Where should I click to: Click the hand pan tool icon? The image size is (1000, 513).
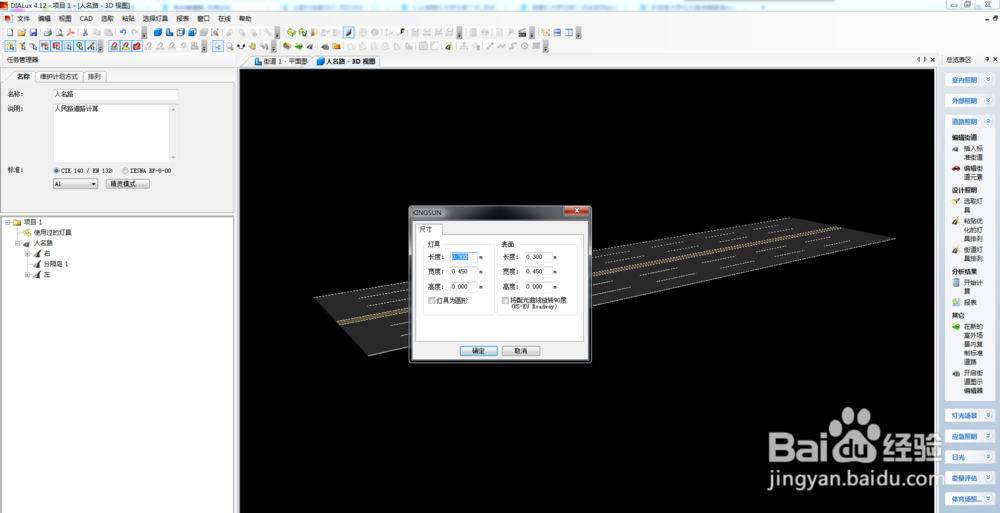pos(253,46)
